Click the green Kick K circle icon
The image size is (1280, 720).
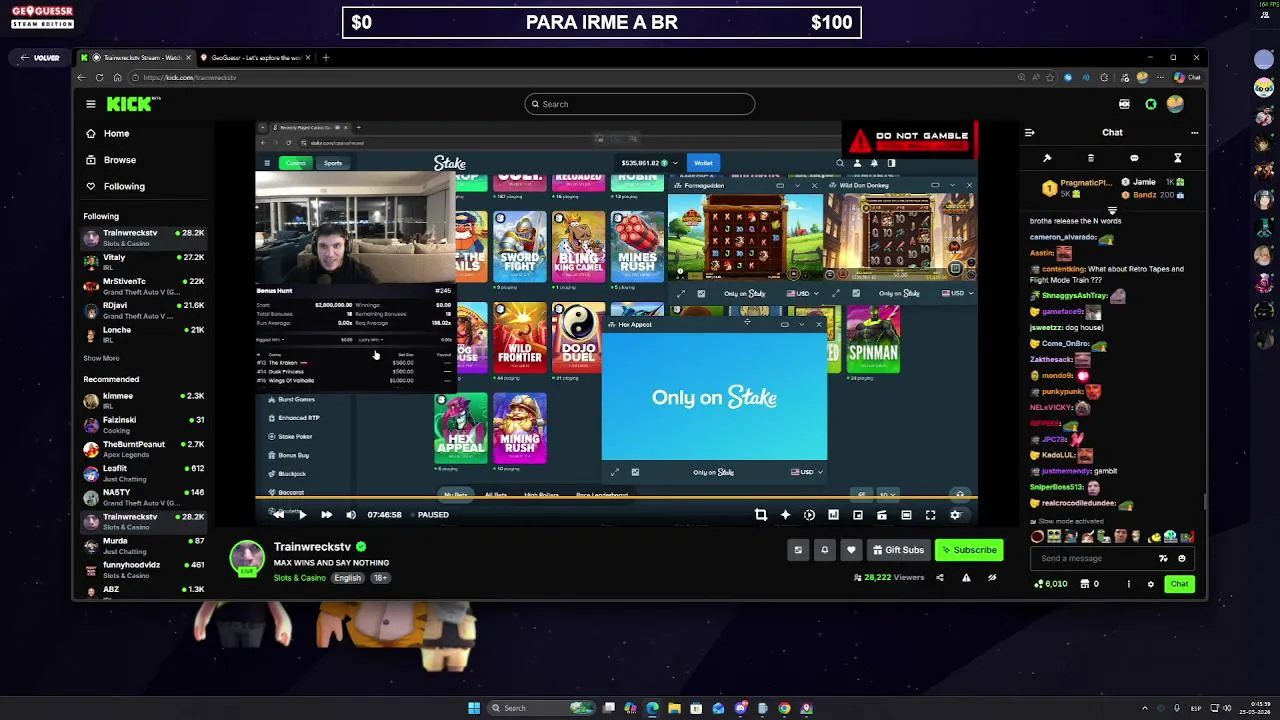click(1151, 104)
